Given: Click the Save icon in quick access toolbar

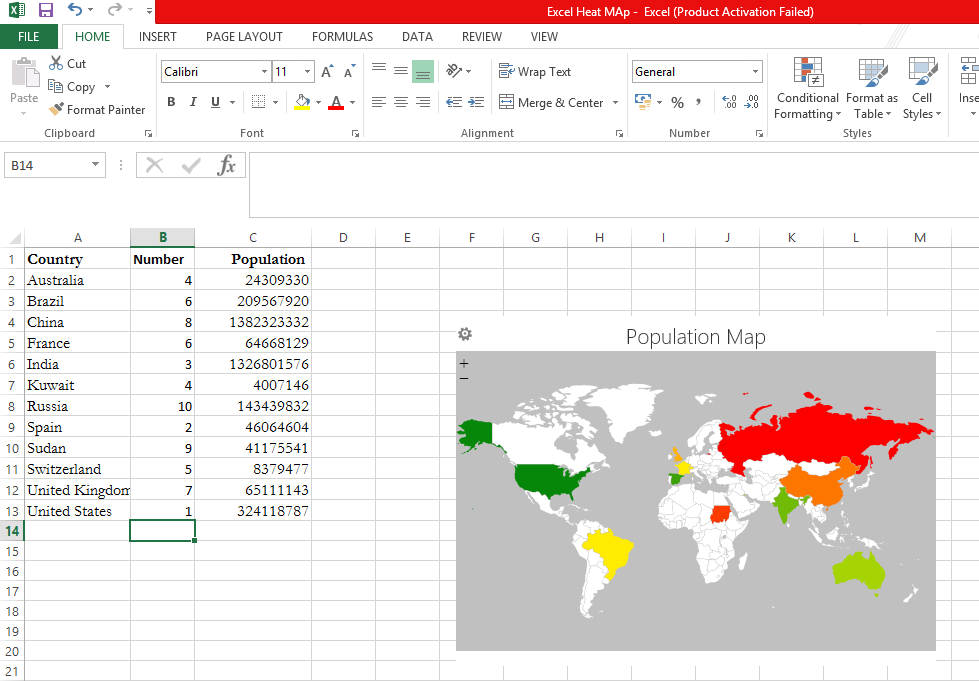Looking at the screenshot, I should coord(46,10).
